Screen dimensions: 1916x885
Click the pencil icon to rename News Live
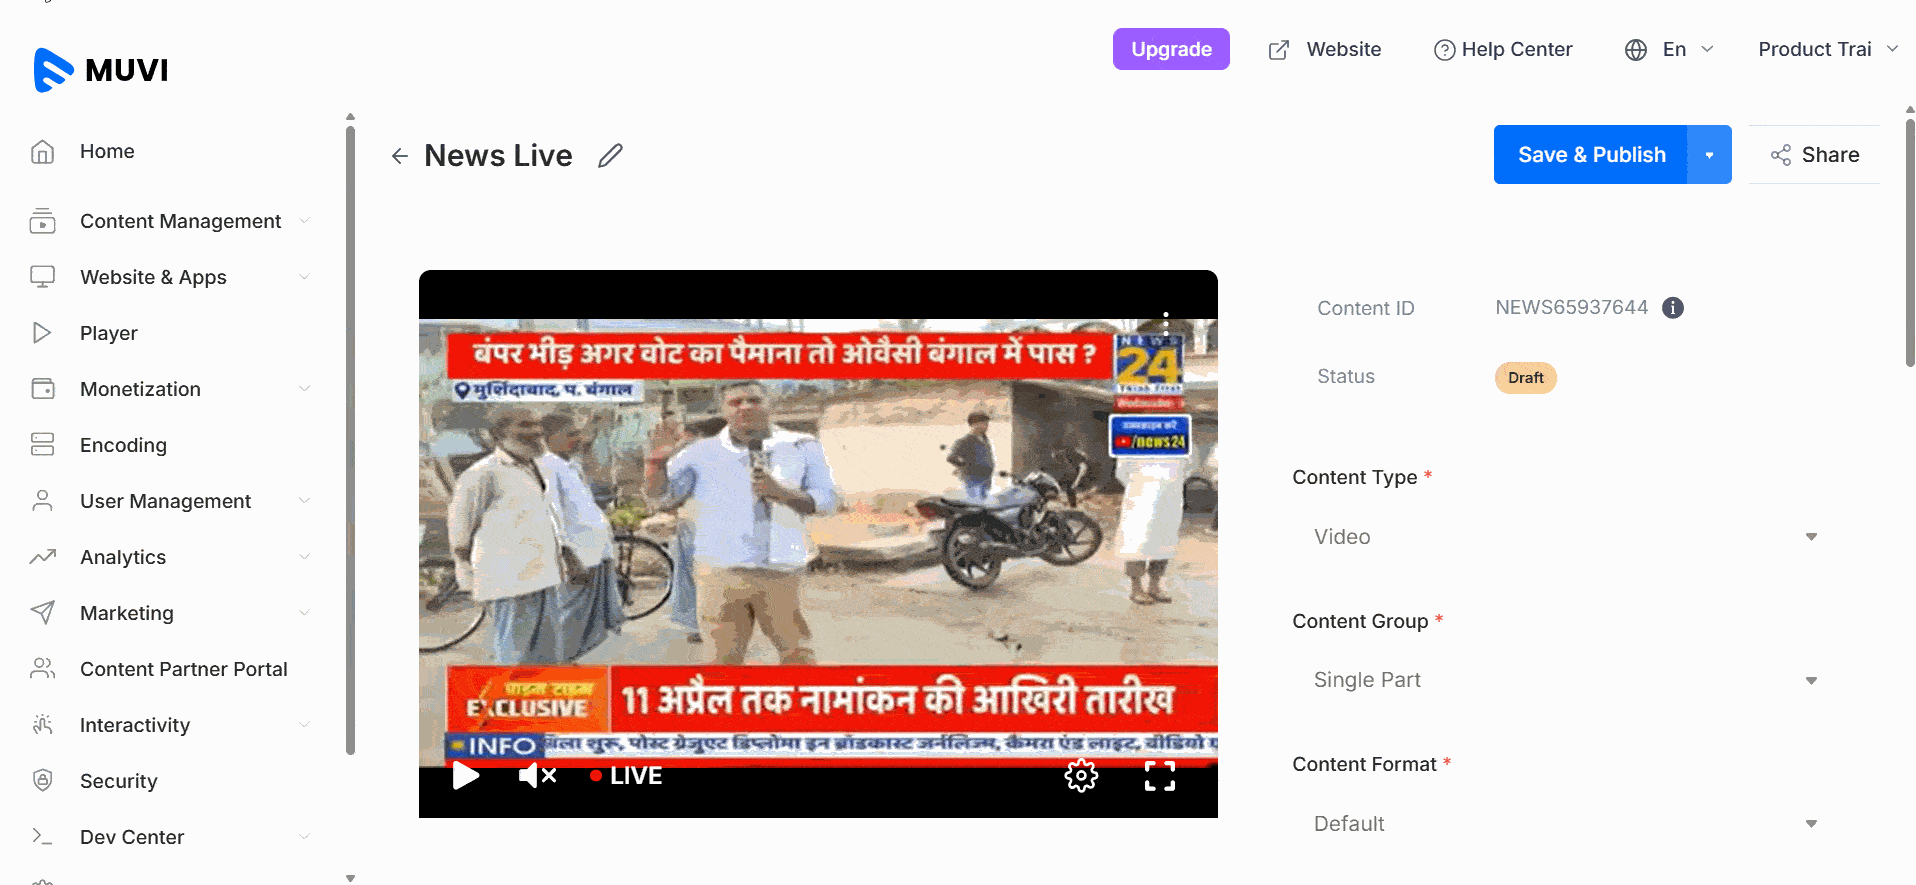(x=610, y=155)
